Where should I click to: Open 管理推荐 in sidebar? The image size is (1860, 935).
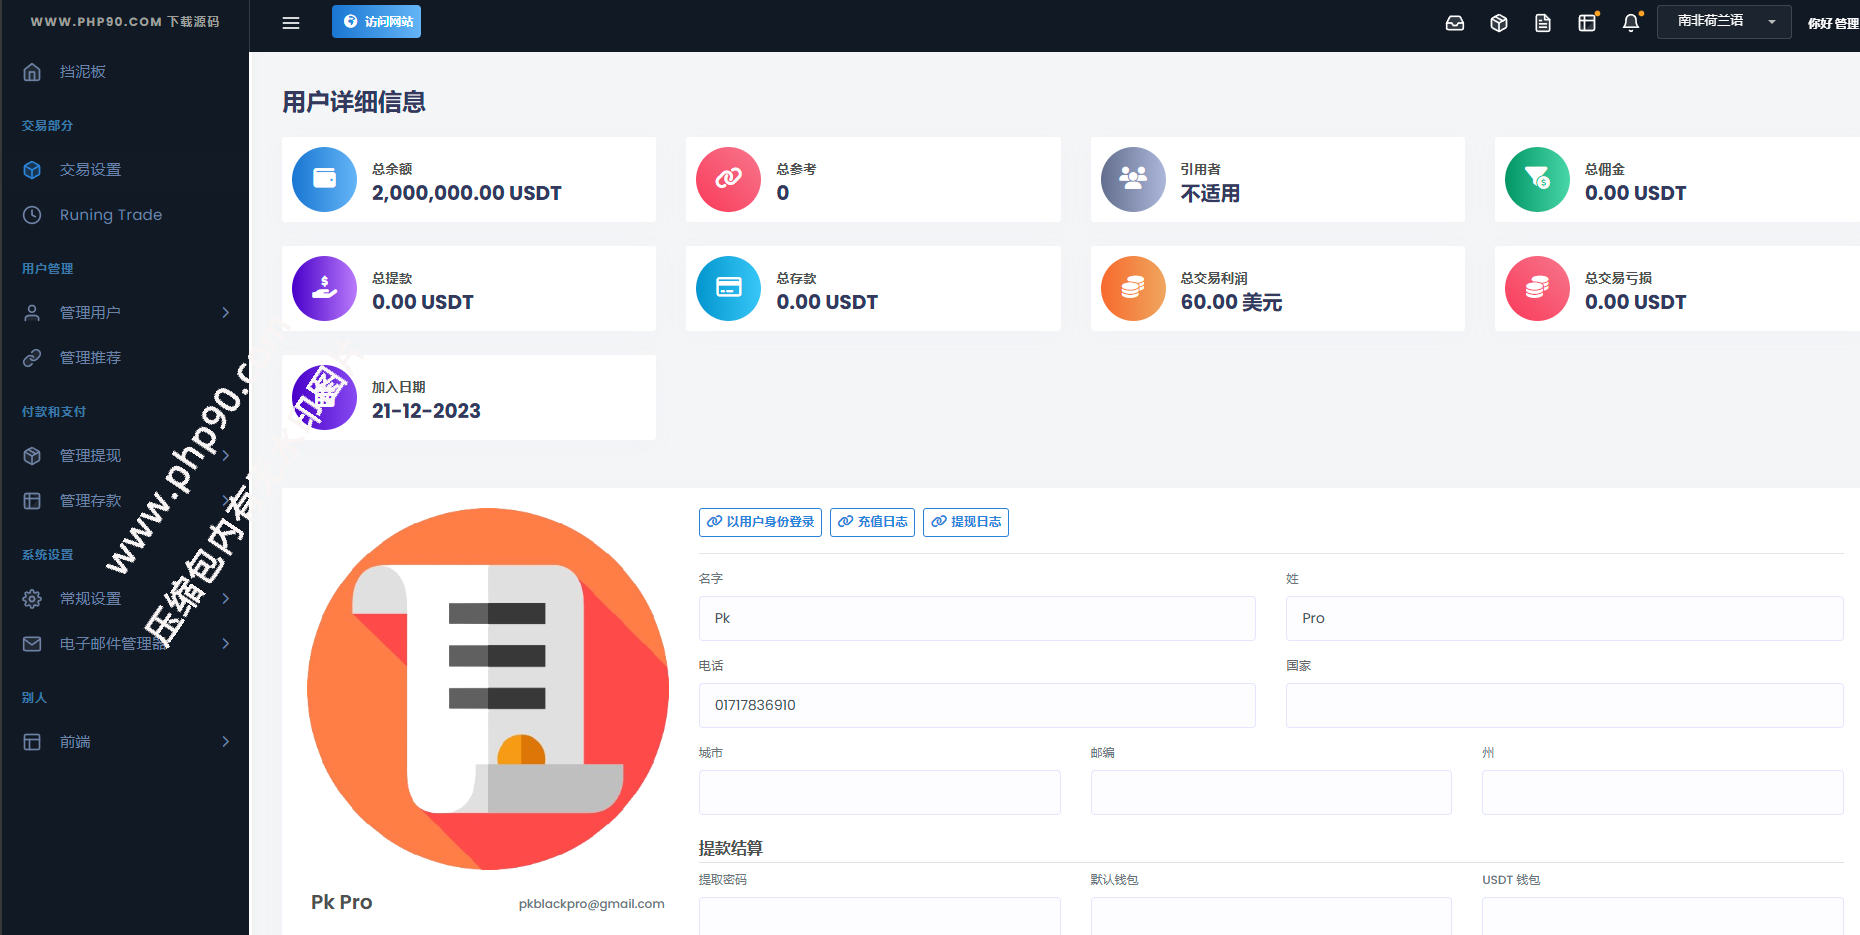click(90, 358)
